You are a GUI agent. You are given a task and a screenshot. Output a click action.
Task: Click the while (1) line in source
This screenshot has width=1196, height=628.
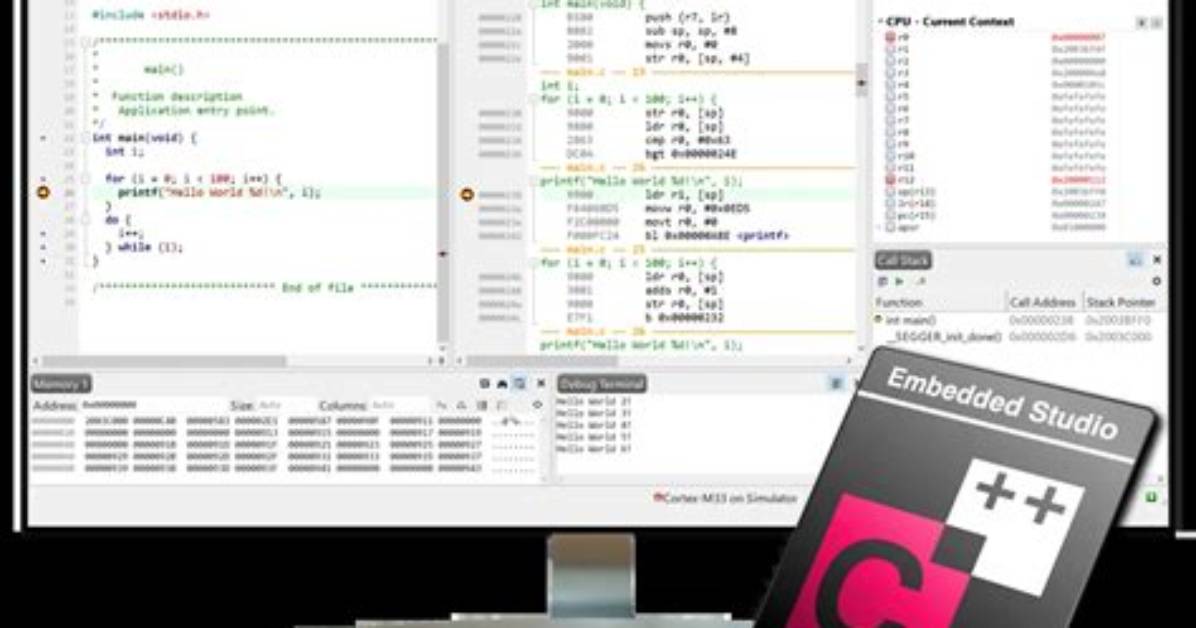click(144, 247)
